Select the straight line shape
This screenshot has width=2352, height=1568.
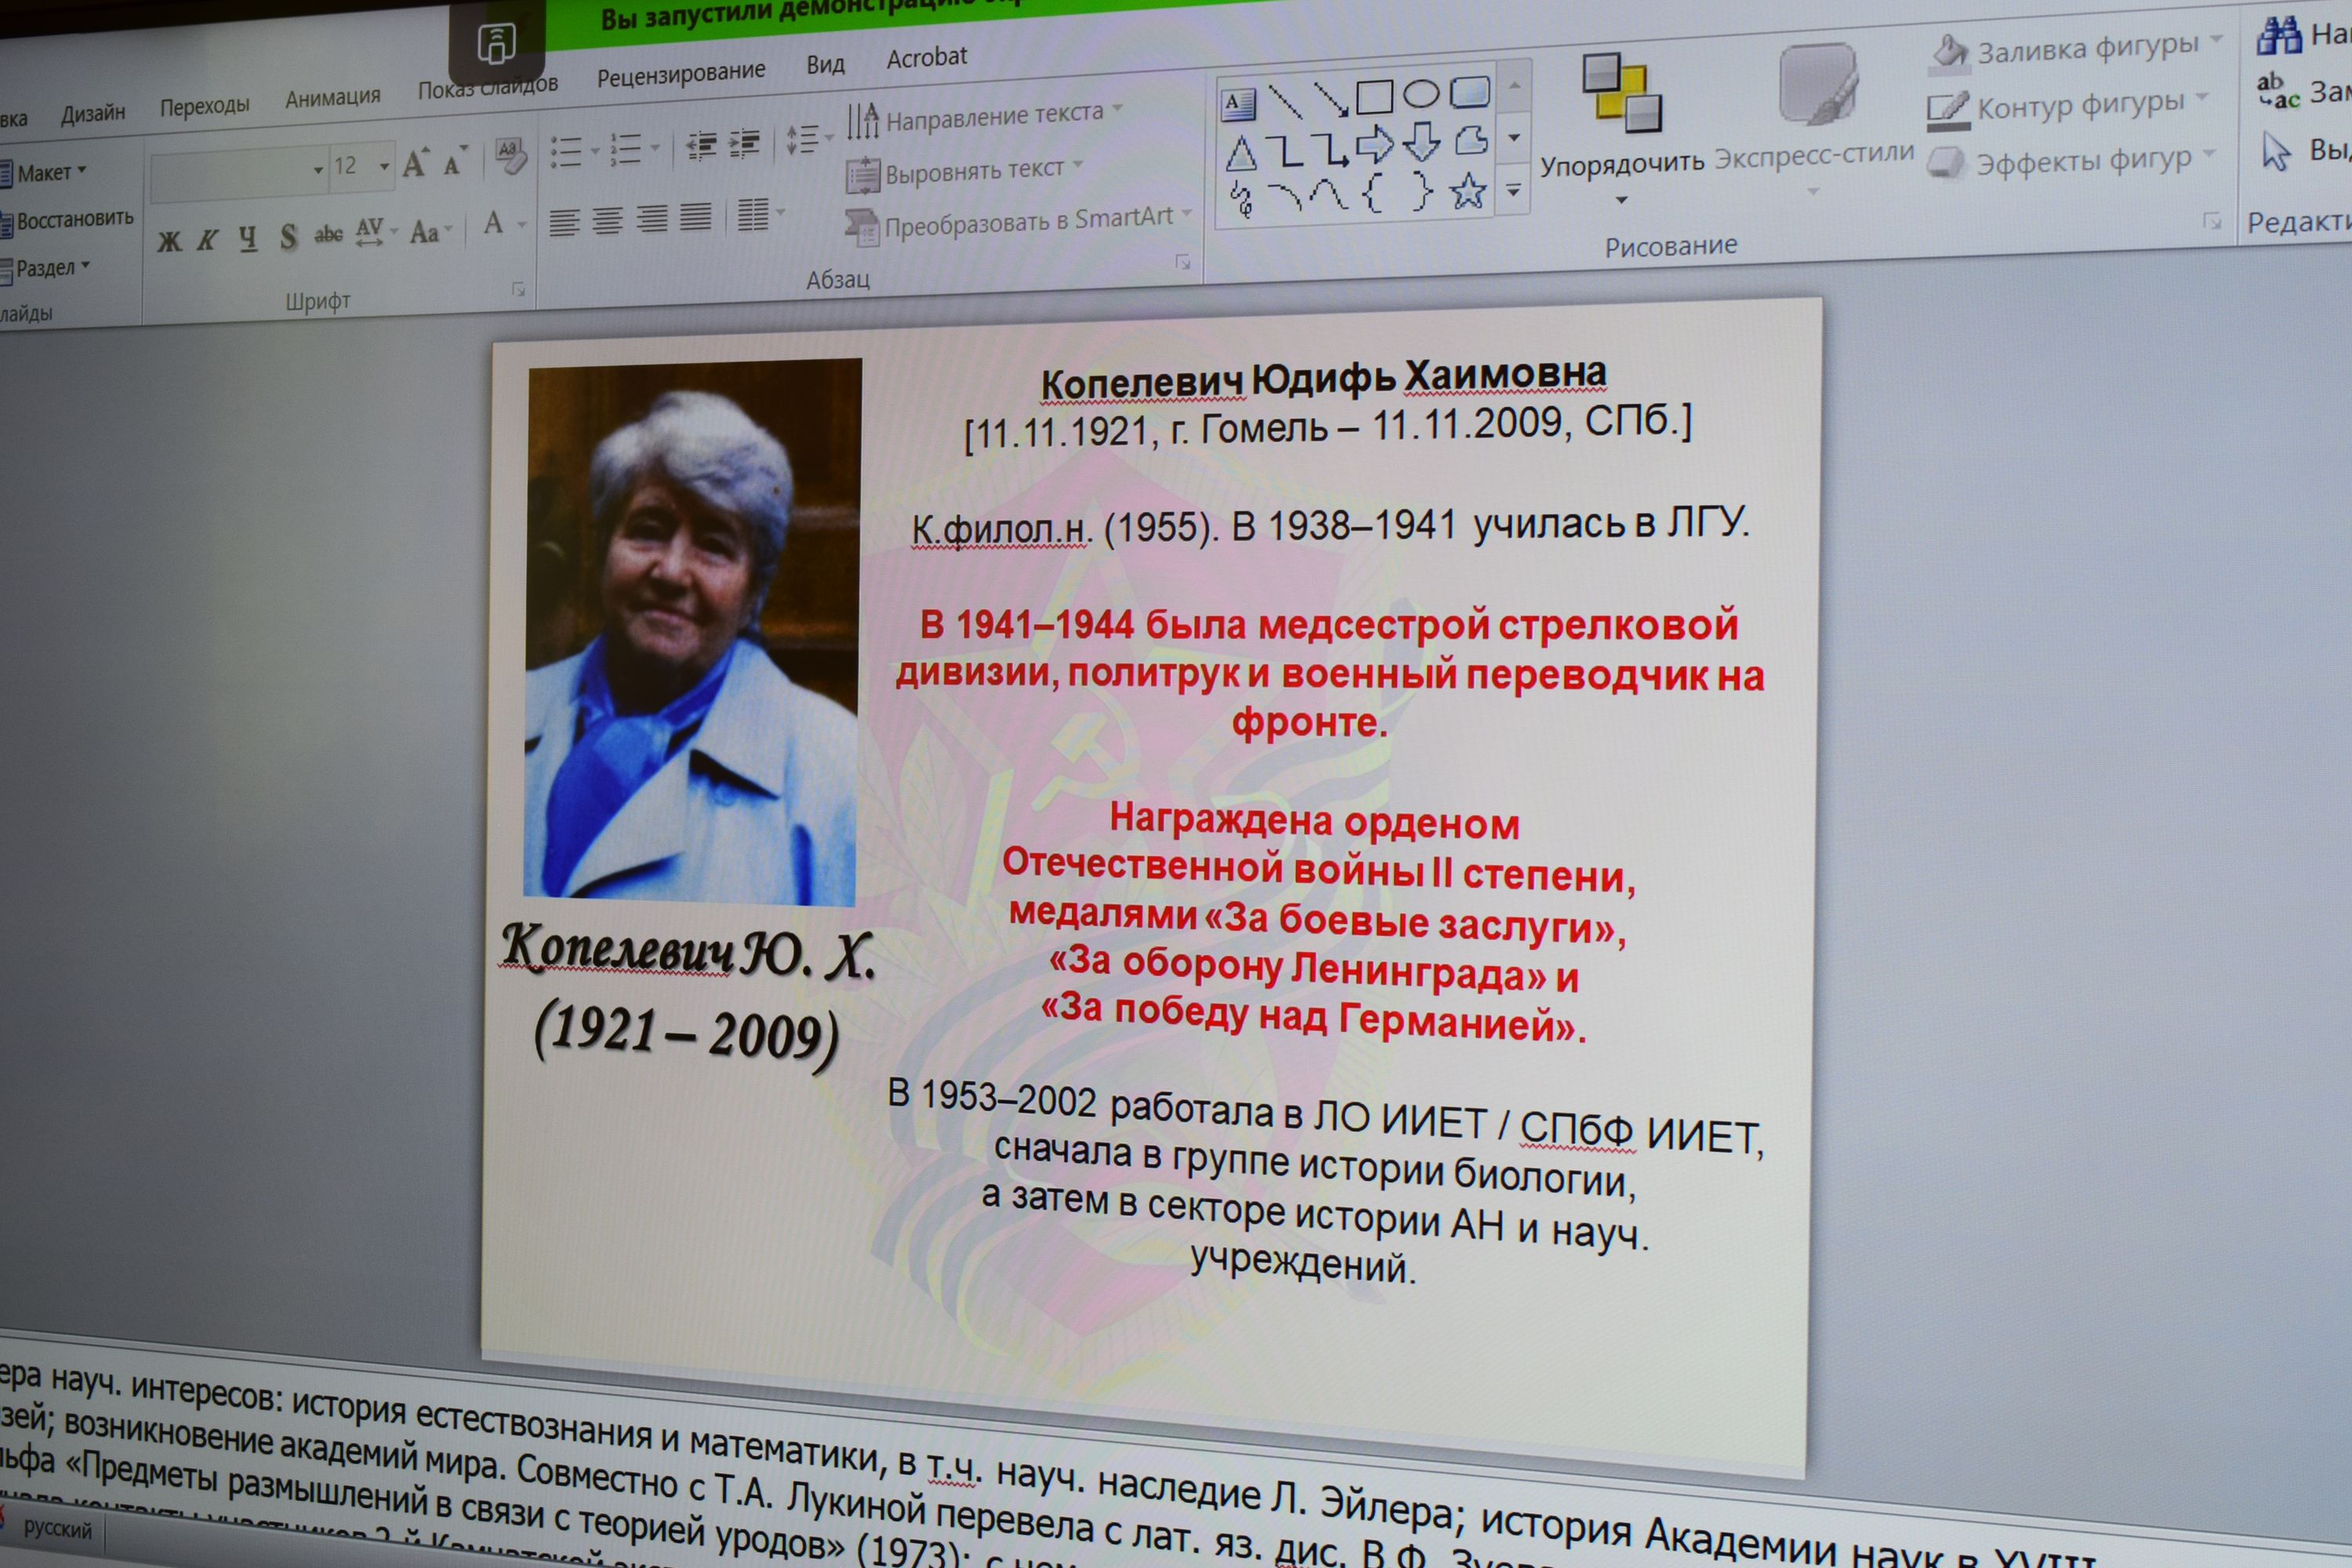tap(1284, 100)
